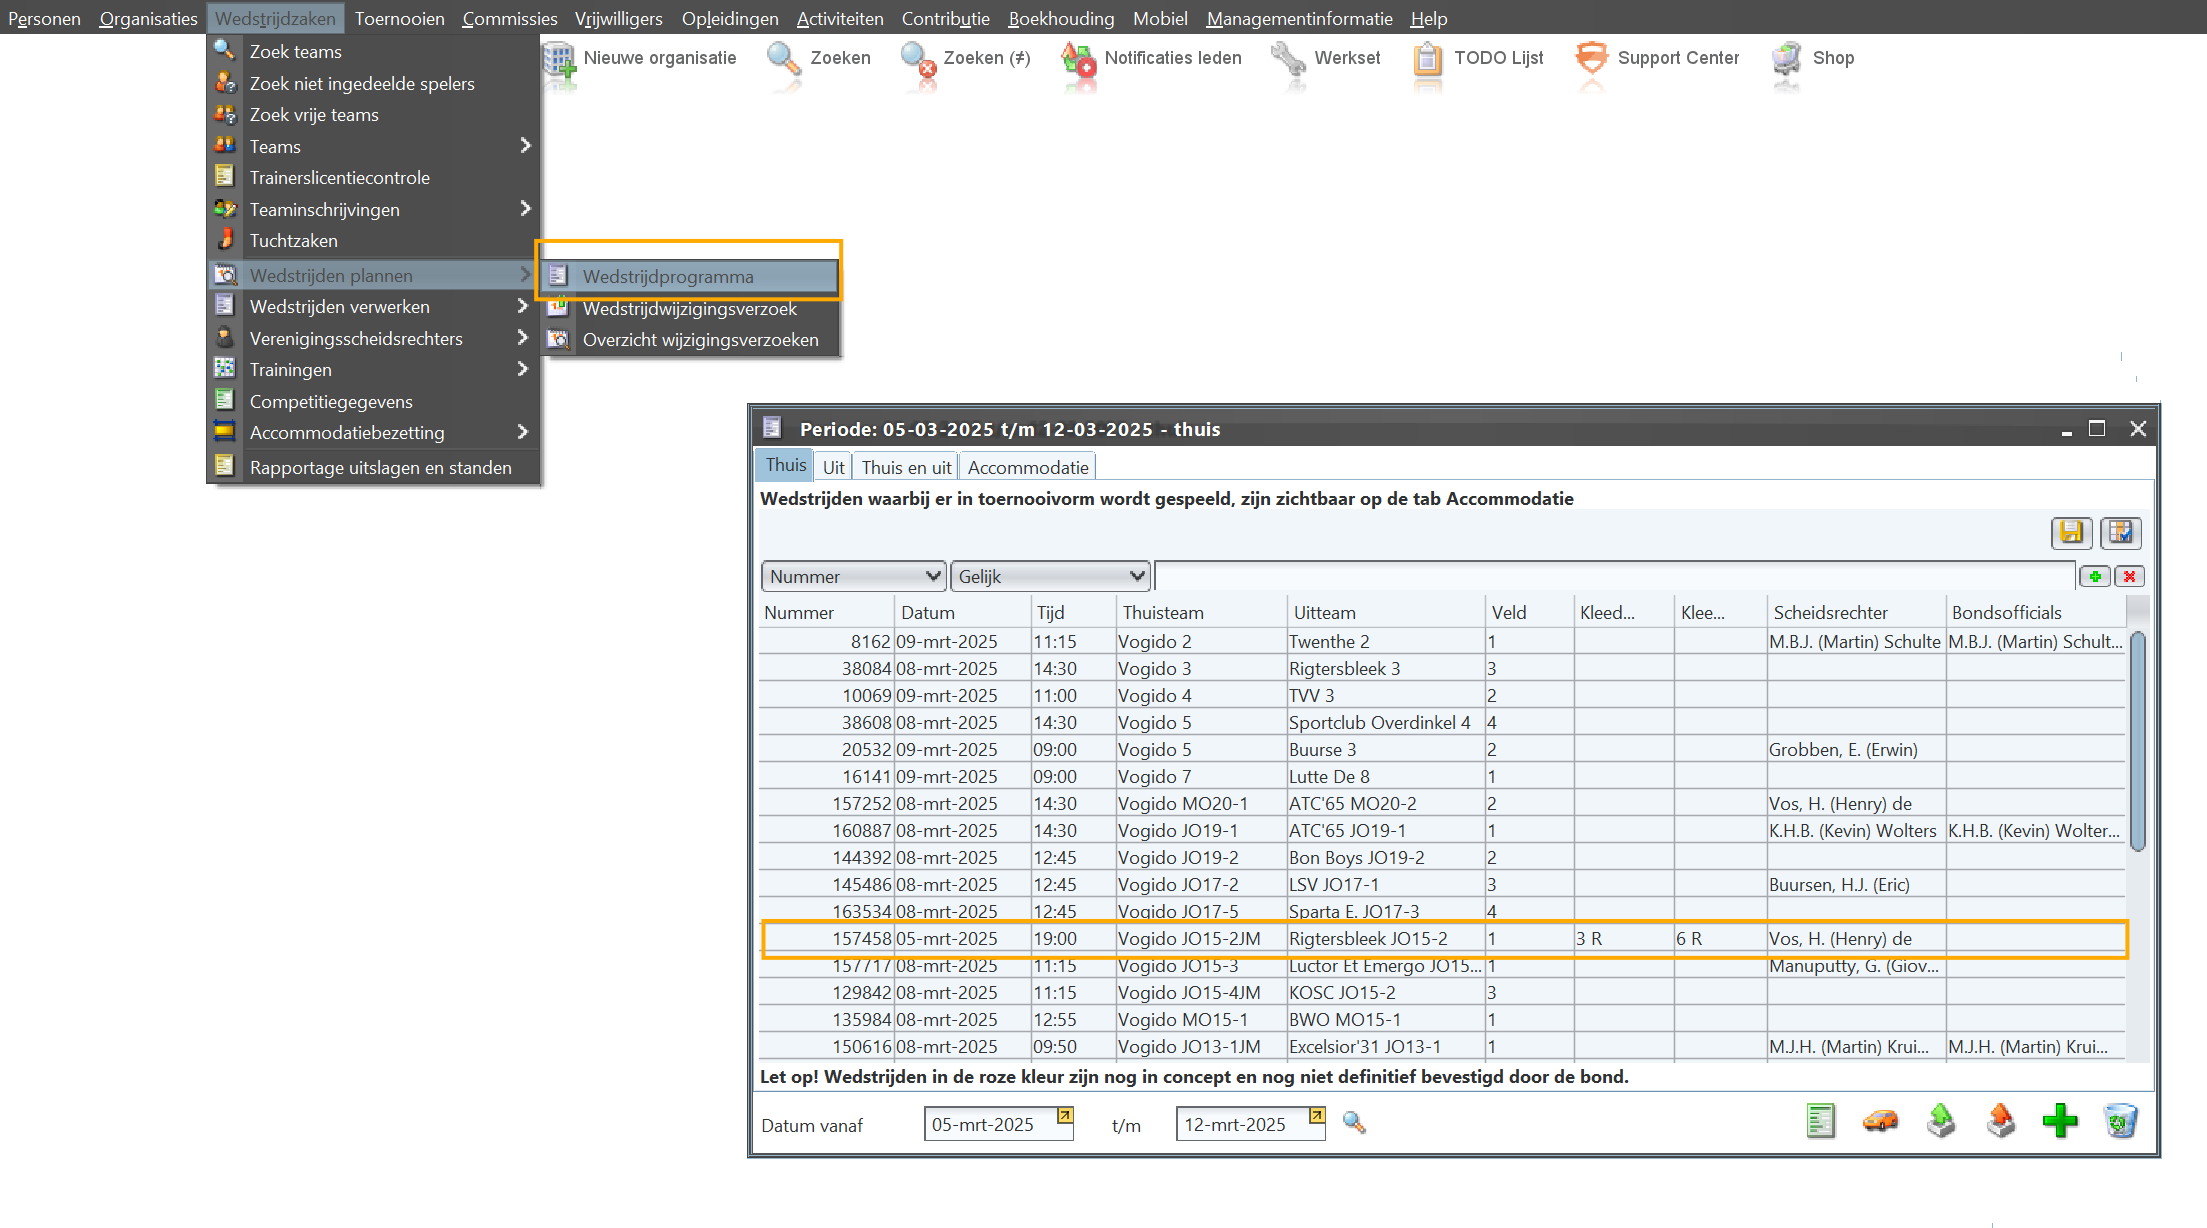The image size is (2207, 1228).
Task: Click the red arrow upload icon
Action: click(2001, 1122)
